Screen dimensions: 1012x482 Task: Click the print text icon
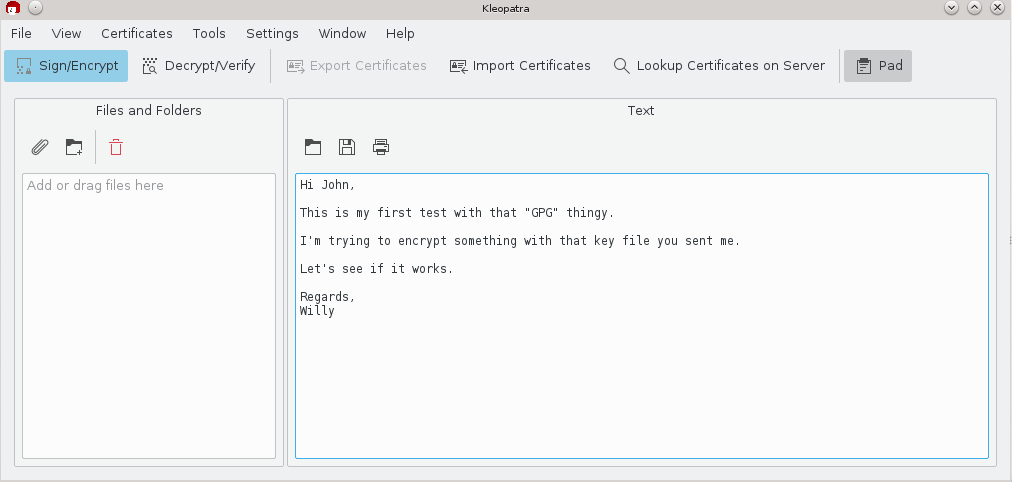coord(381,147)
